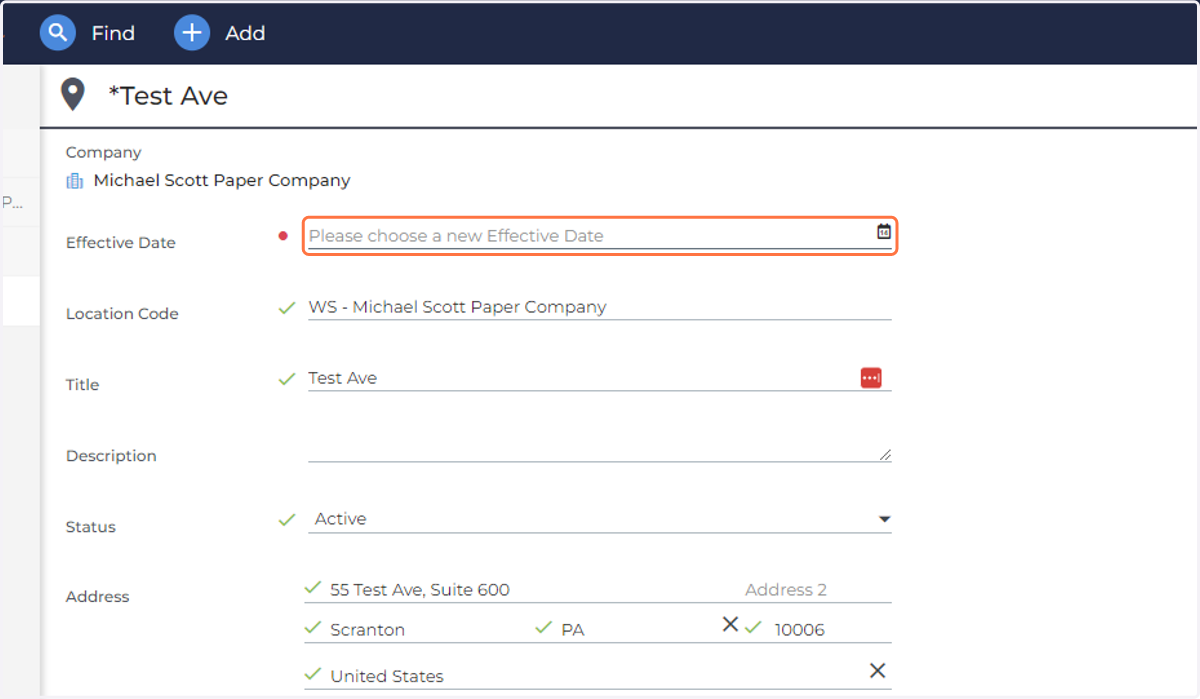Select the Active status value

click(341, 519)
